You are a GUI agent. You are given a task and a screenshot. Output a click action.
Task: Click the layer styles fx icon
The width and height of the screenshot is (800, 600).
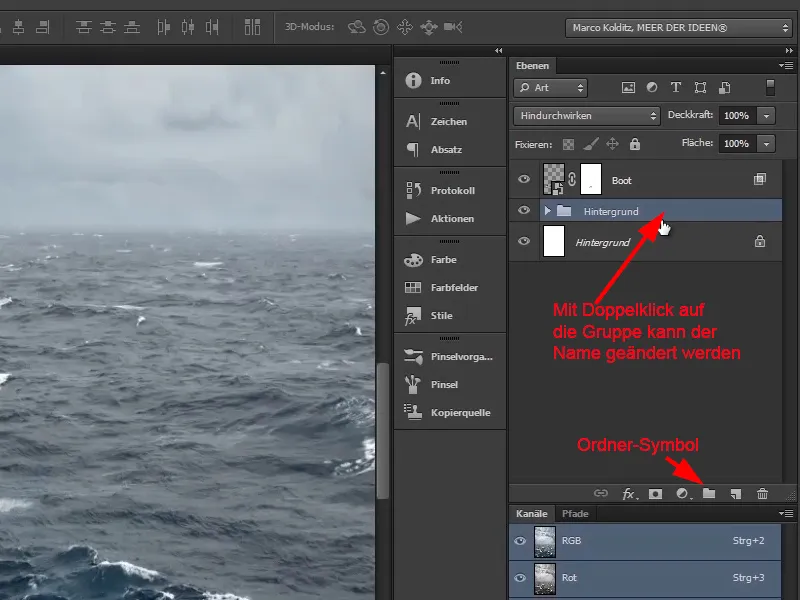[x=627, y=493]
